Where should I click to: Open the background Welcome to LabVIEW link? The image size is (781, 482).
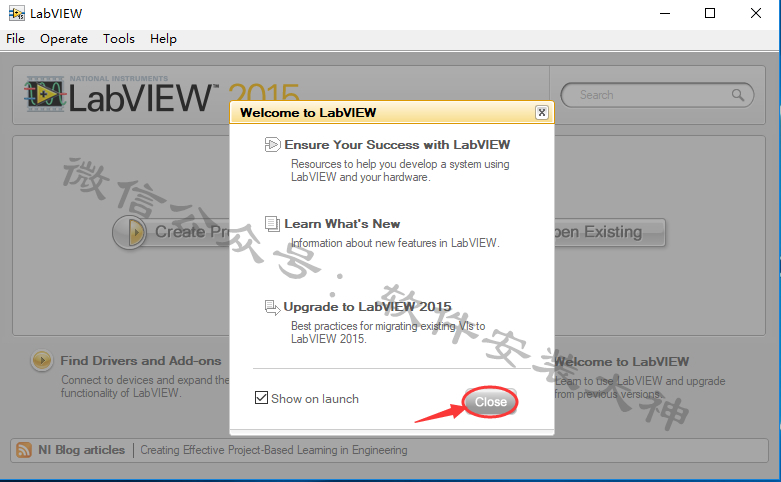point(622,362)
